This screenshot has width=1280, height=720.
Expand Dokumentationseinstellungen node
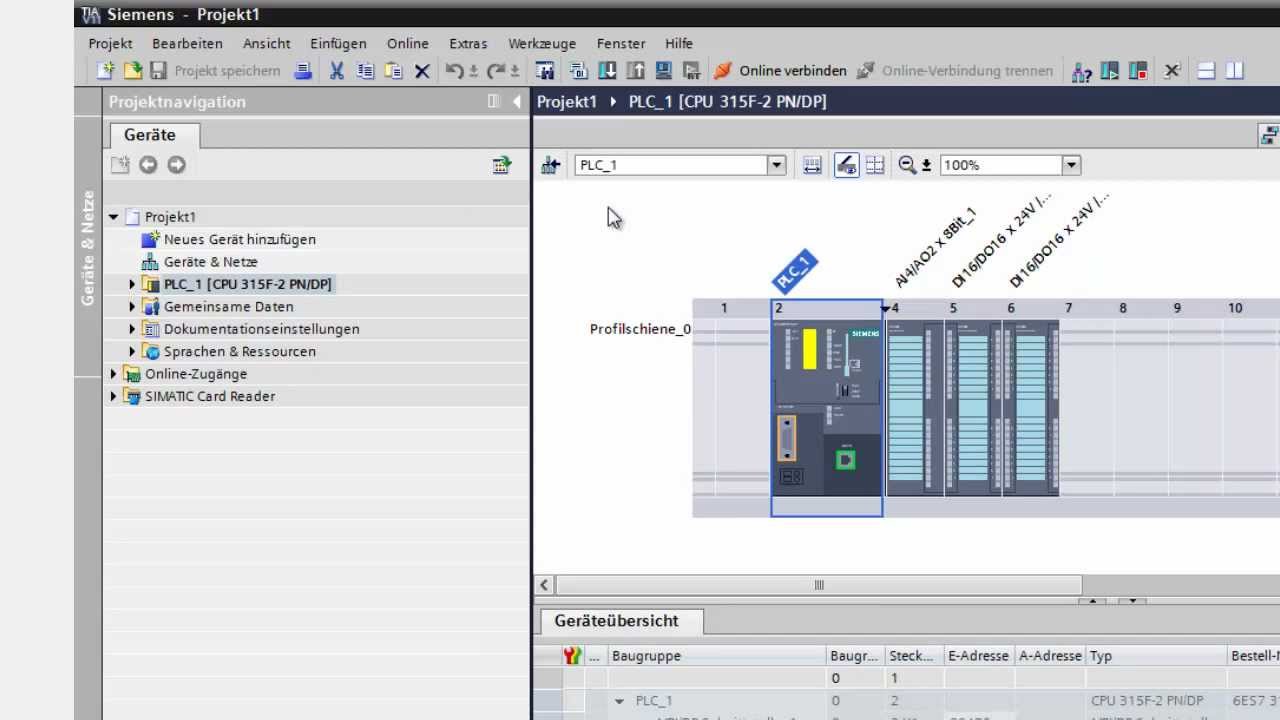coord(132,329)
